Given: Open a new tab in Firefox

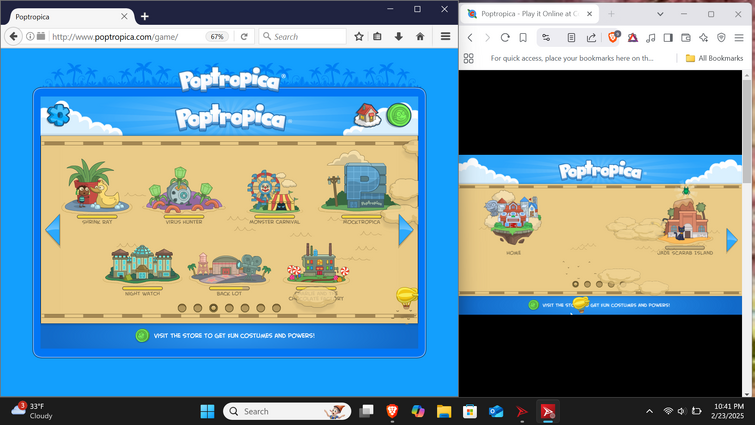Looking at the screenshot, I should [144, 16].
